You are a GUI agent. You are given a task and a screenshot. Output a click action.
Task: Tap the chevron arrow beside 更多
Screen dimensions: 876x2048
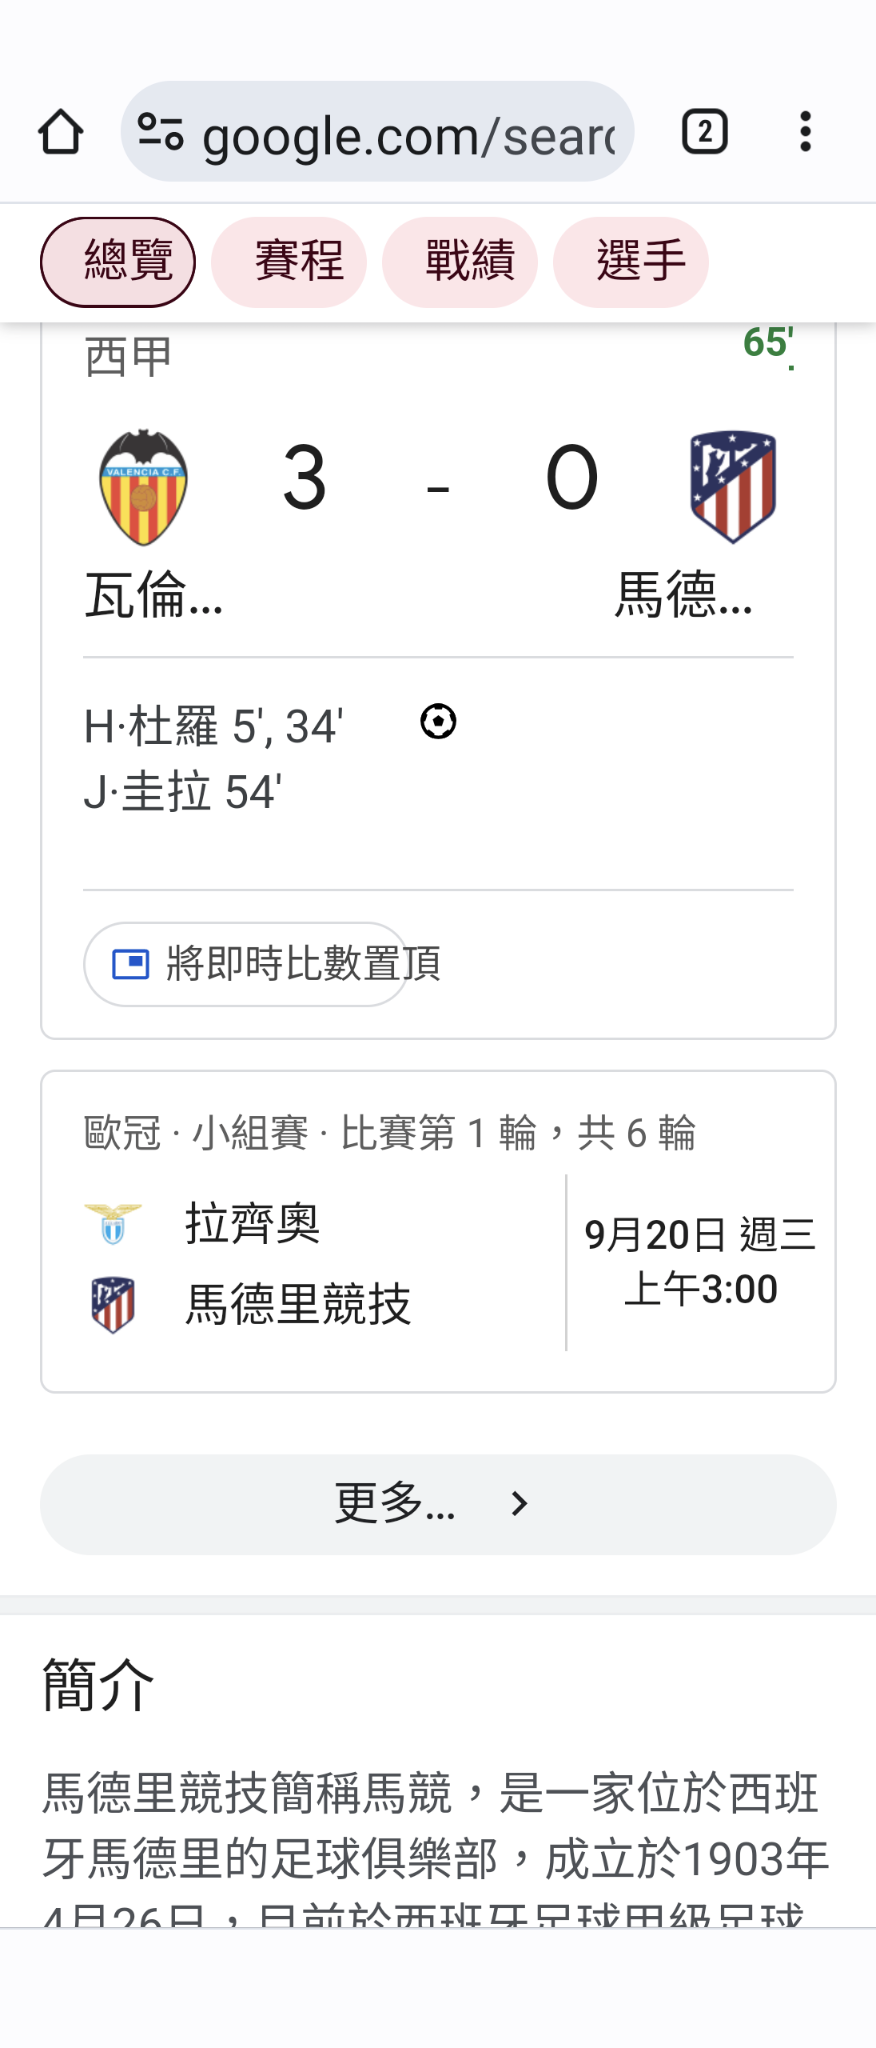[519, 1504]
